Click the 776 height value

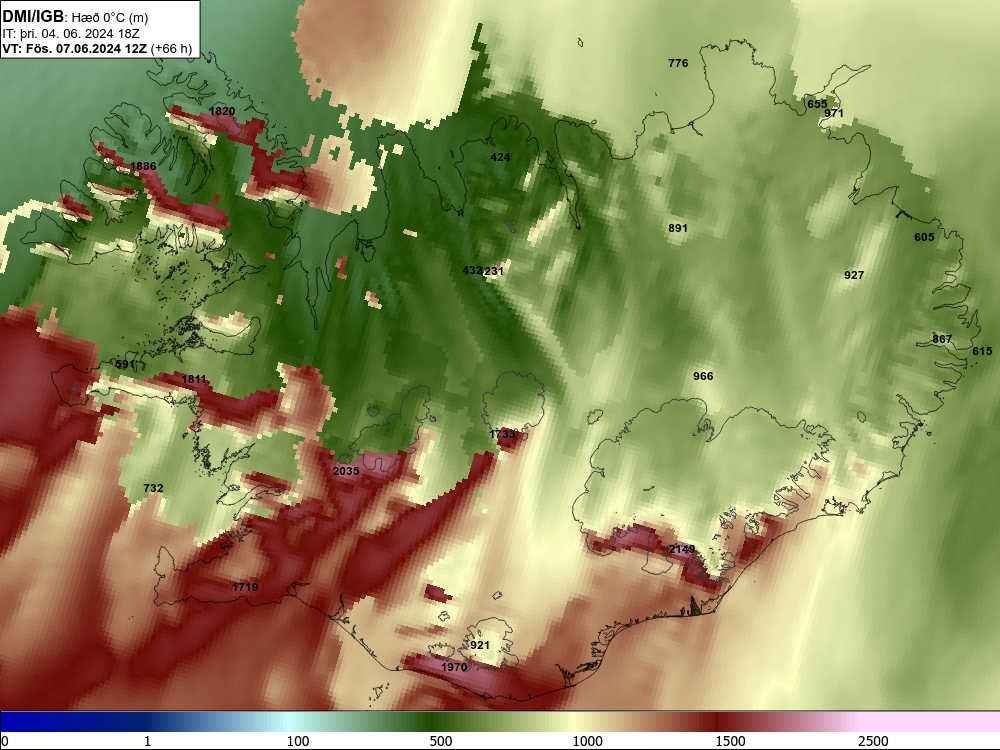678,63
